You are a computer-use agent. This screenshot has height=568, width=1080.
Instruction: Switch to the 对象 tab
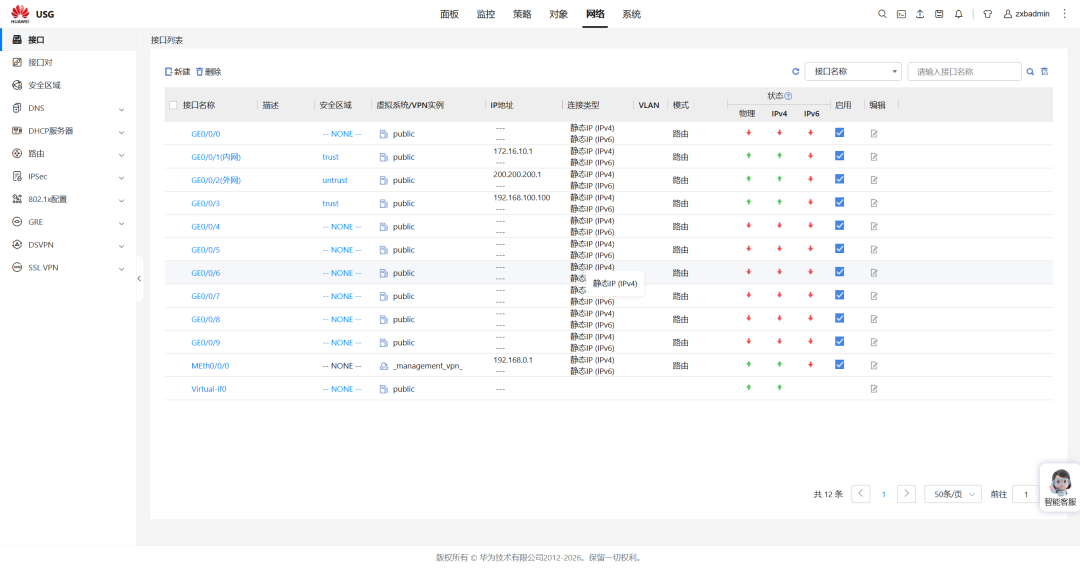tap(559, 14)
